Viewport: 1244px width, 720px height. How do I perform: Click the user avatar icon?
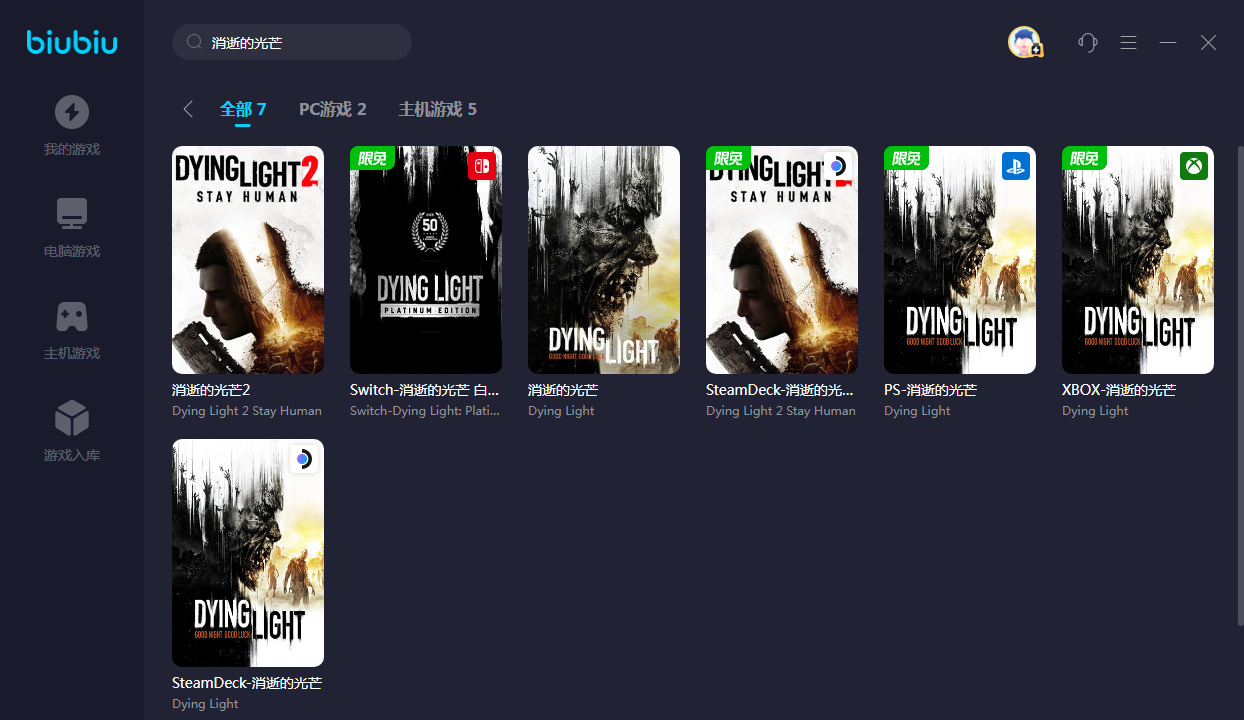[1024, 42]
